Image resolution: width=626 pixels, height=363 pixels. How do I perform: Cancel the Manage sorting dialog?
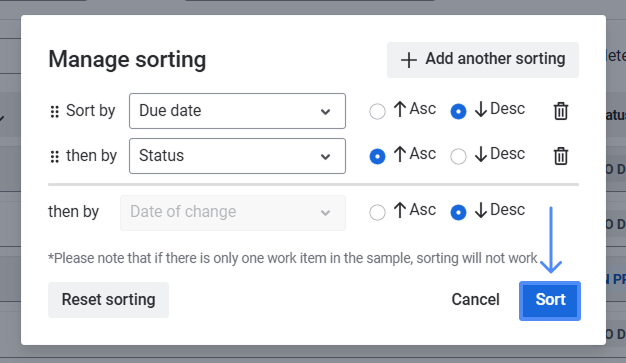(x=475, y=300)
